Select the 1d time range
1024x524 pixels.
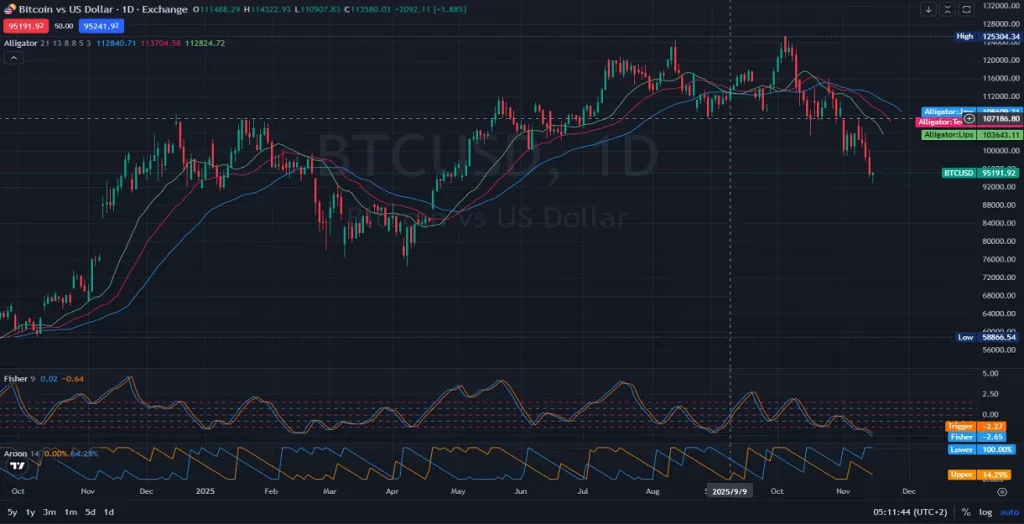click(109, 512)
